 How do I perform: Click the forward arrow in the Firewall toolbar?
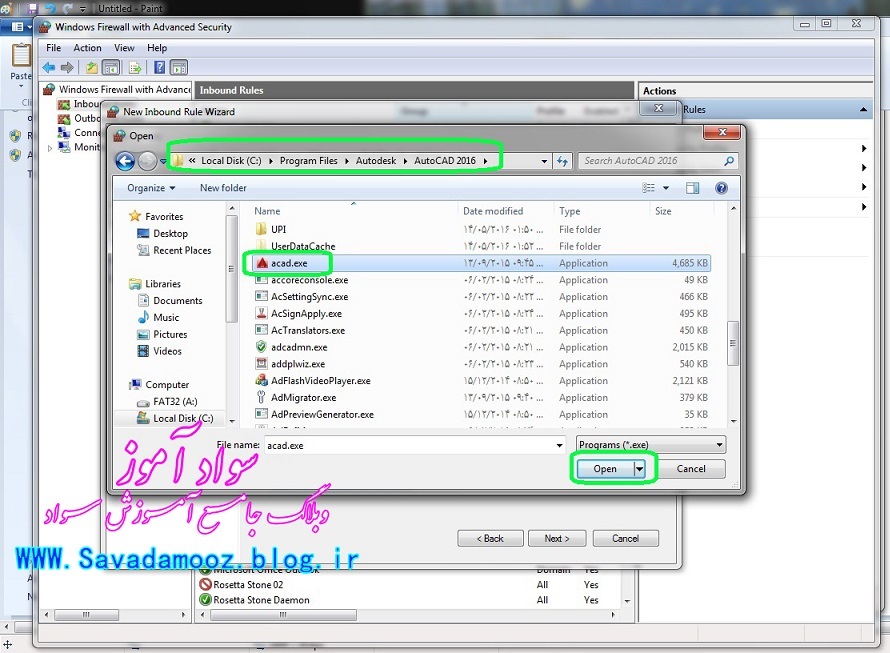click(x=67, y=68)
